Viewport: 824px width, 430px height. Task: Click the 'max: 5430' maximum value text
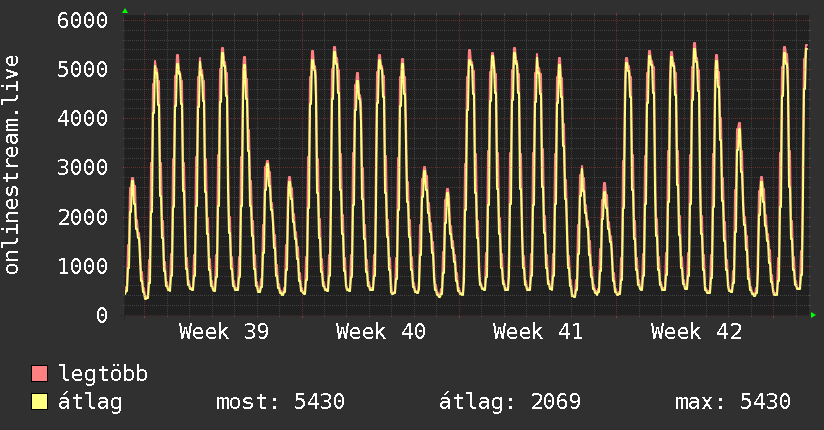tap(733, 403)
